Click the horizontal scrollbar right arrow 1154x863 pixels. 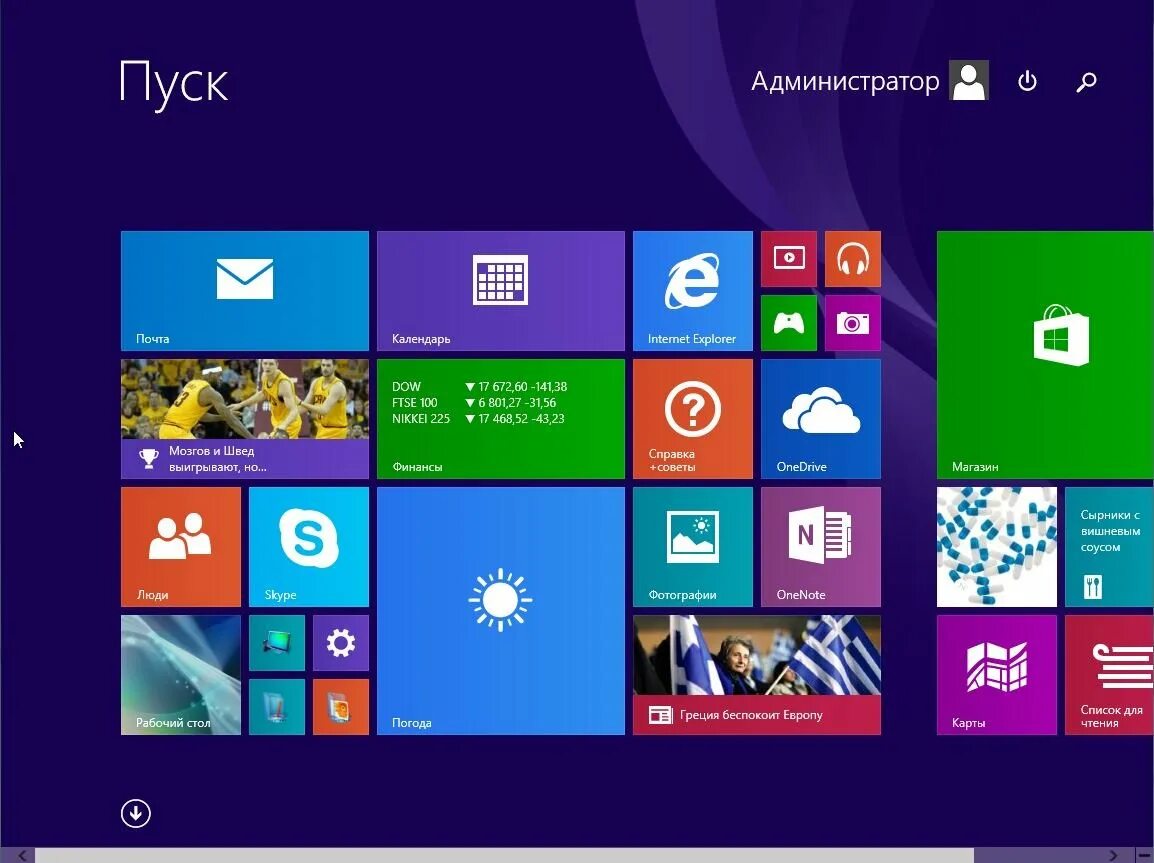(x=1113, y=855)
